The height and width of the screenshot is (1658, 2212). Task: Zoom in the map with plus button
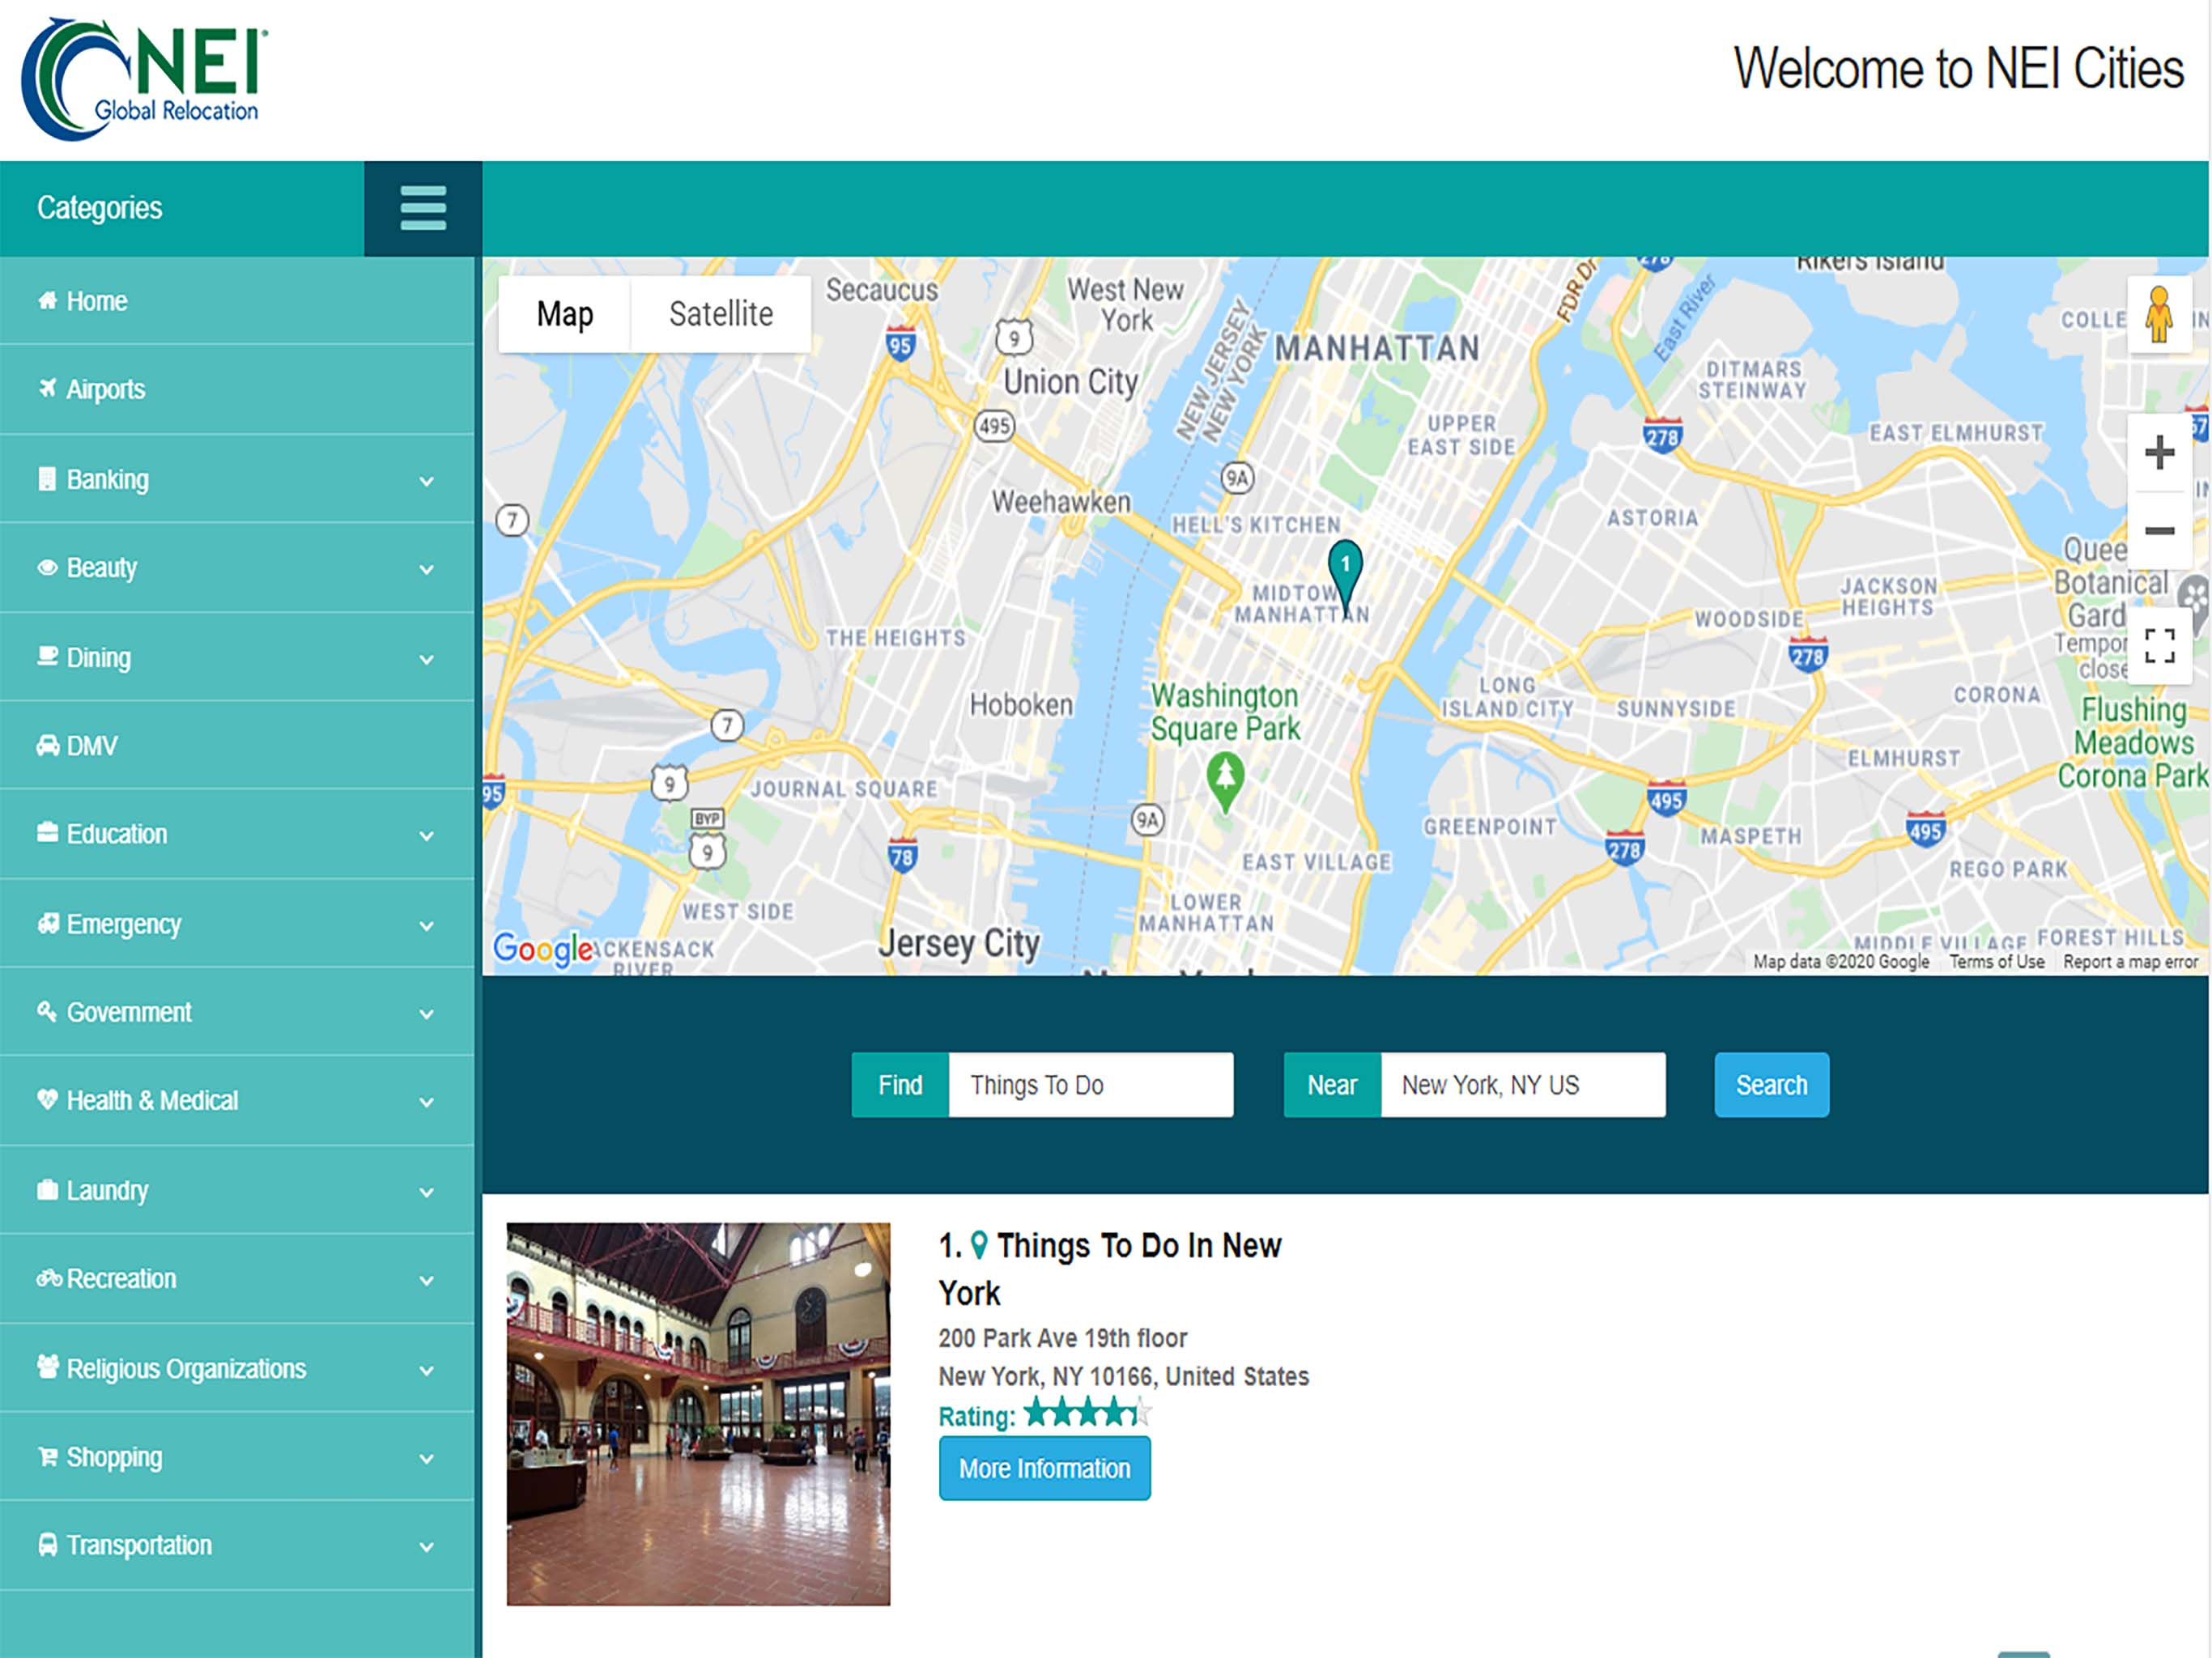[2159, 452]
